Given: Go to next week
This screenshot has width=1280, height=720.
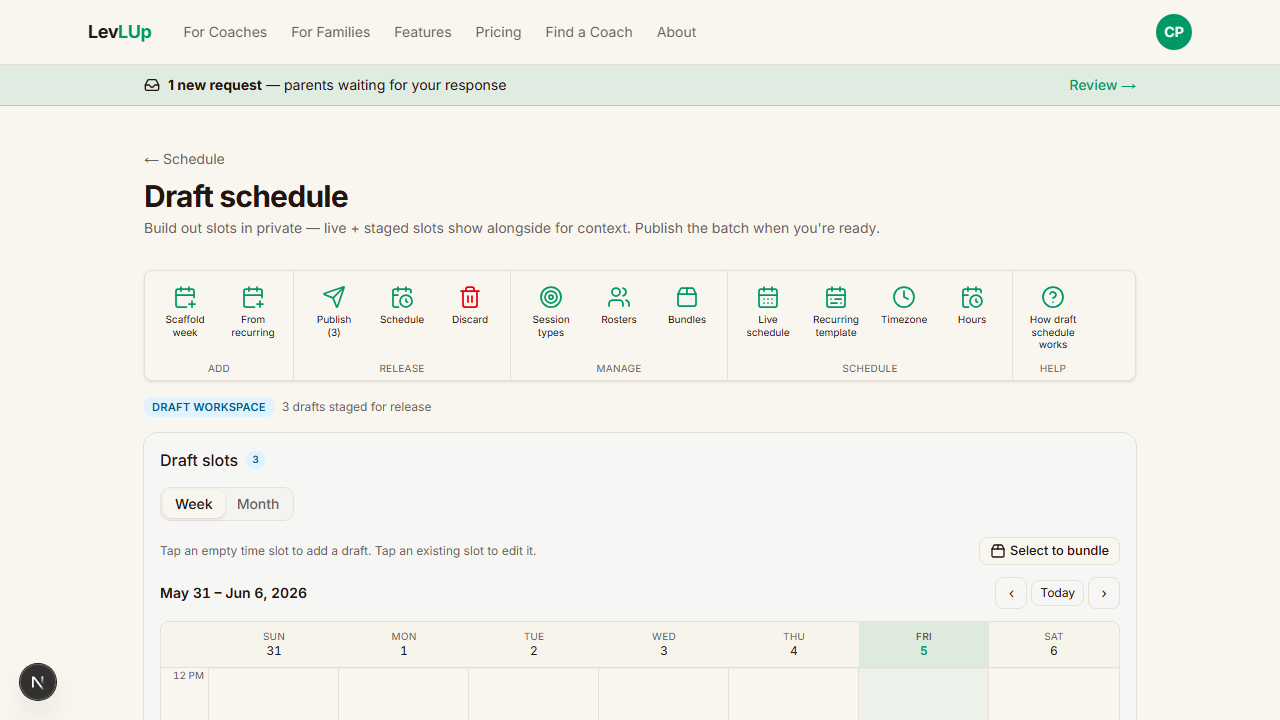Looking at the screenshot, I should (1104, 593).
